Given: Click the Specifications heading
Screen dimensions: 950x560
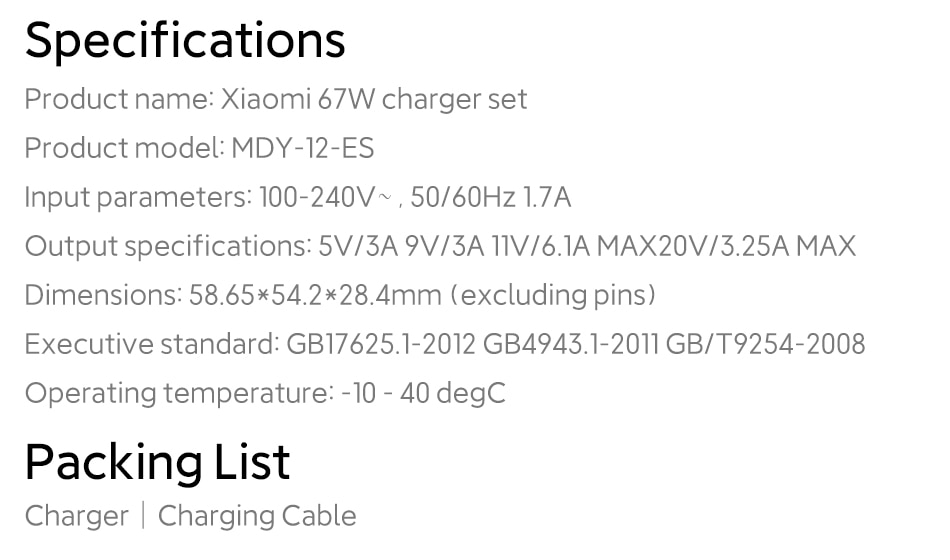Looking at the screenshot, I should (185, 42).
